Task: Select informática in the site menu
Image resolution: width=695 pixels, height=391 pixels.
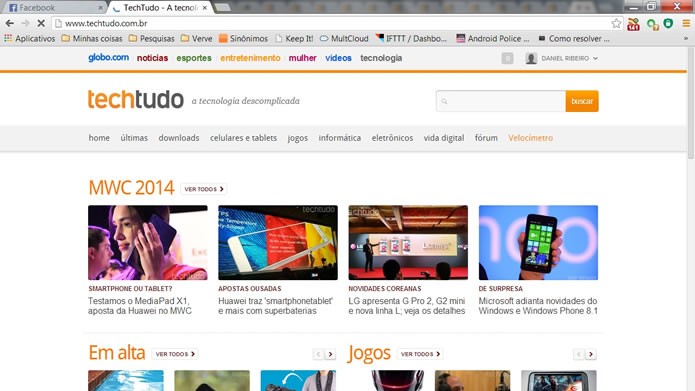Action: pyautogui.click(x=340, y=138)
